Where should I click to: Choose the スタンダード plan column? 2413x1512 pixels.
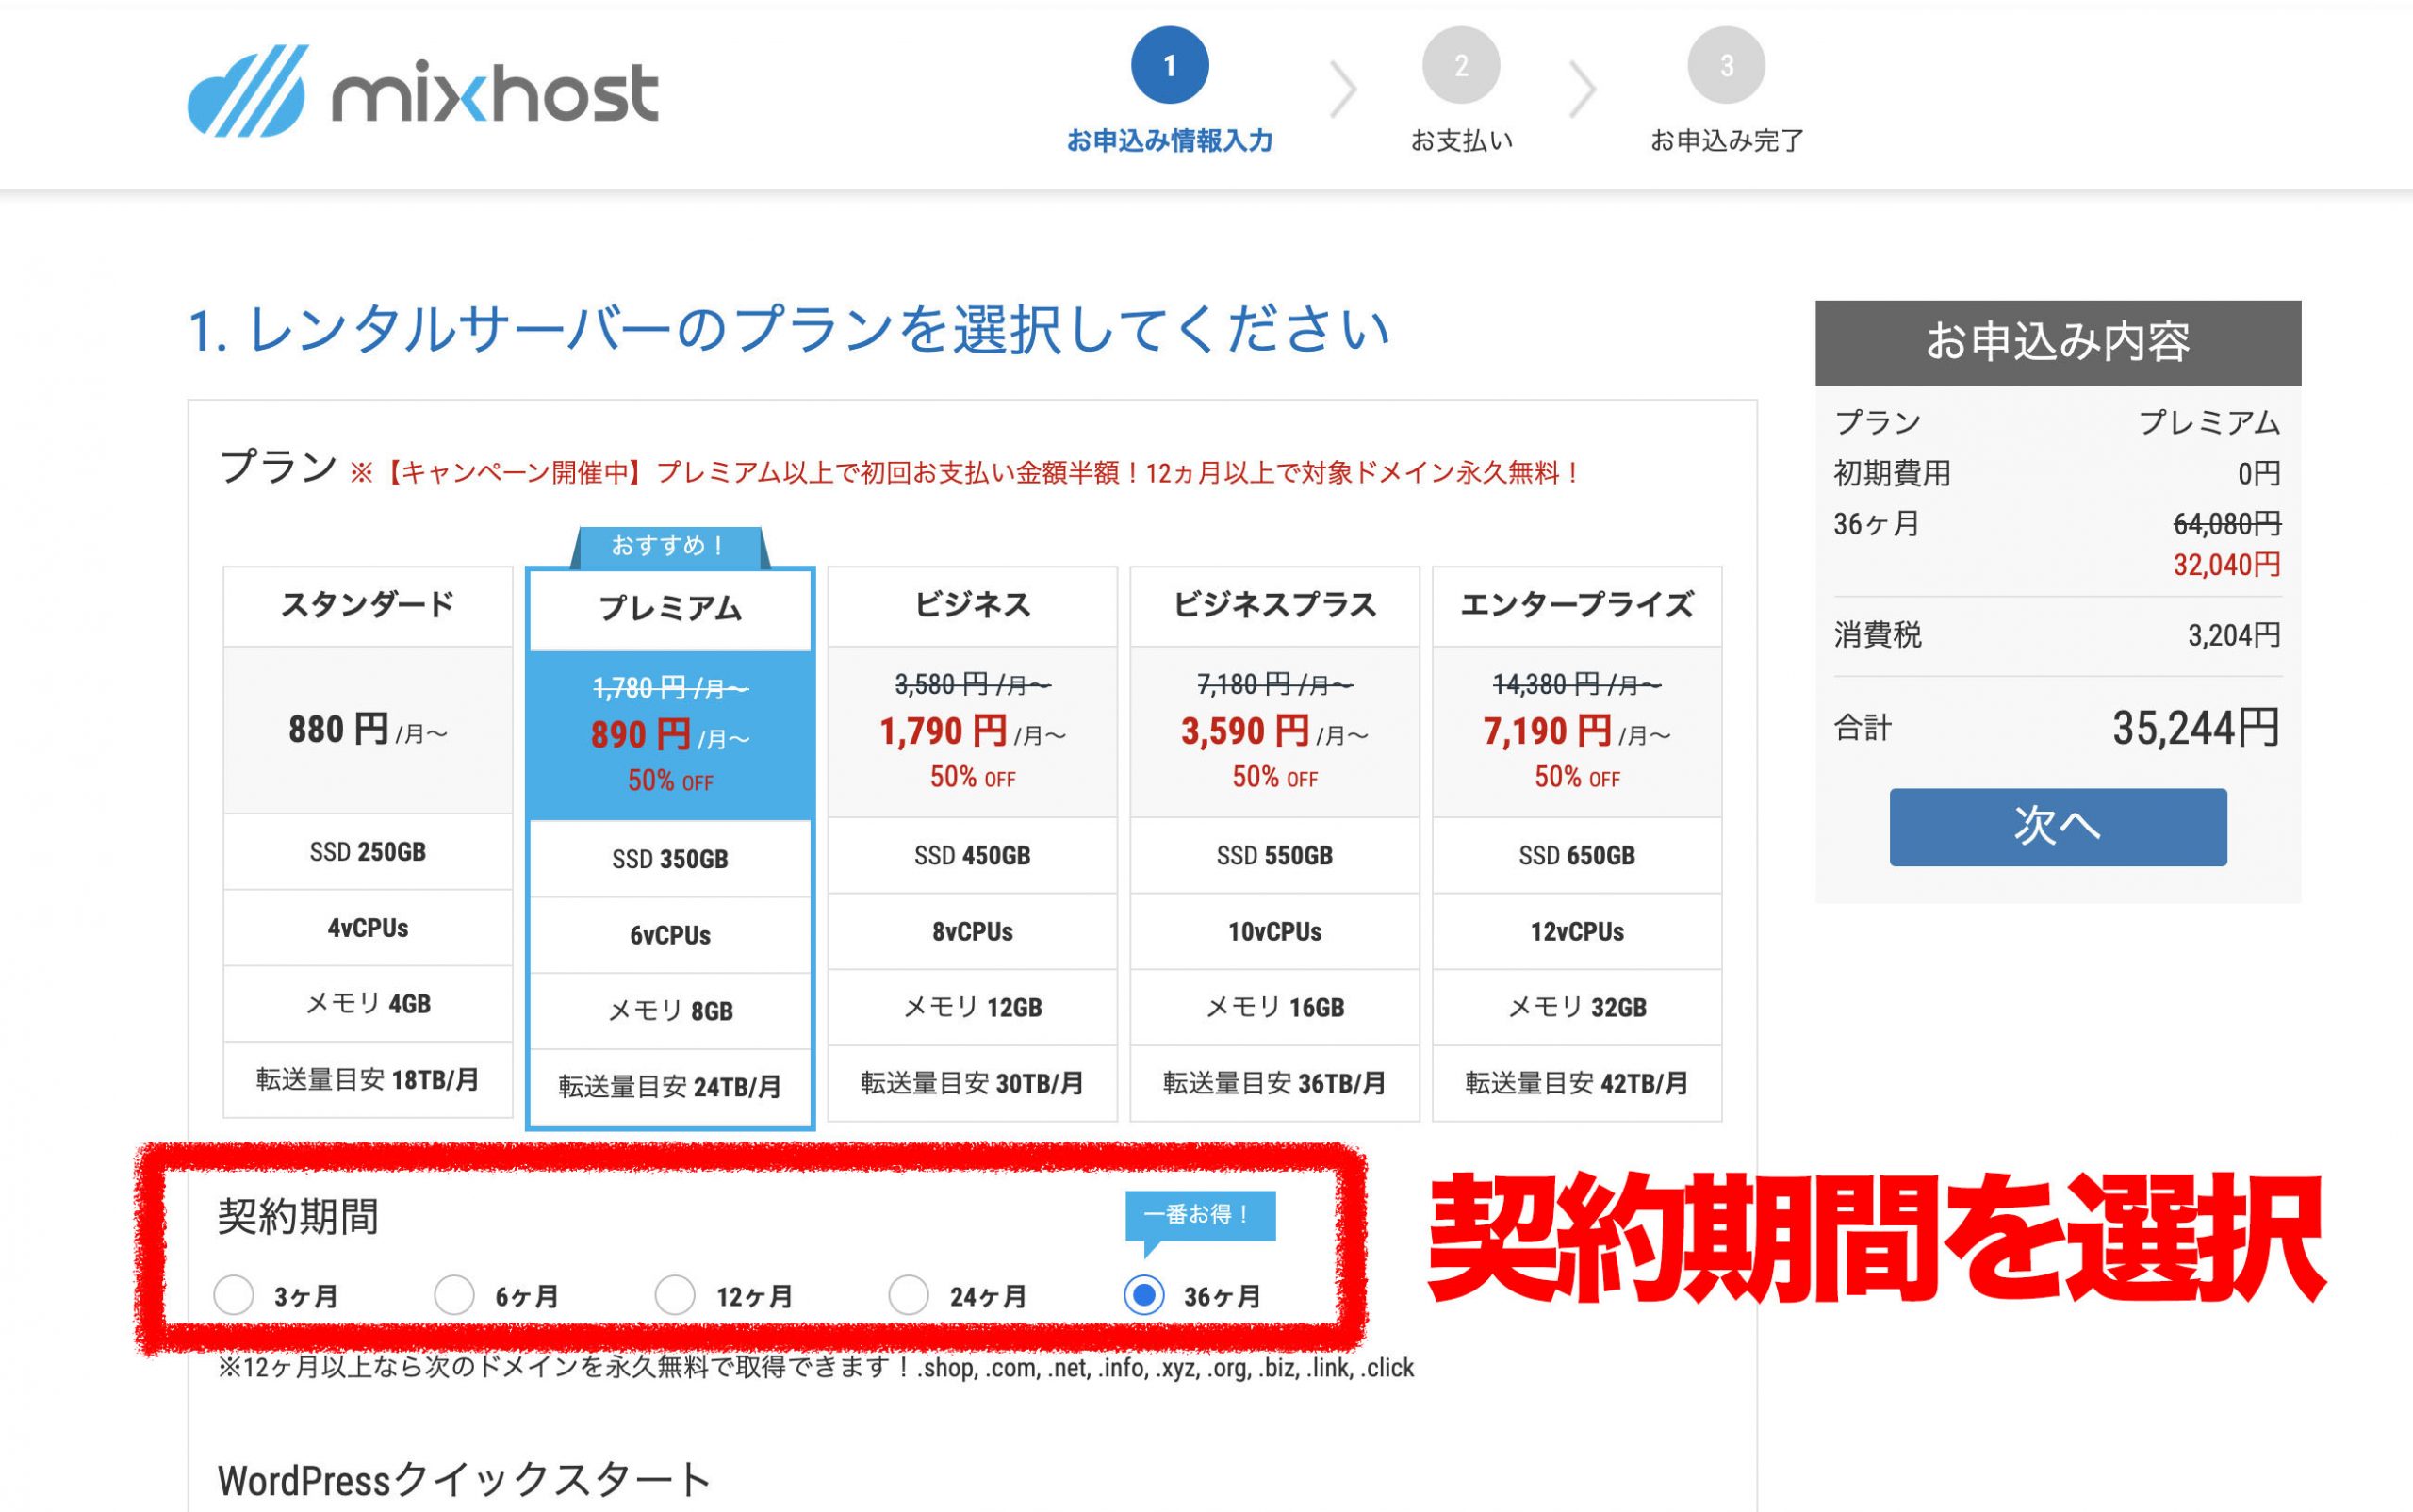367,606
